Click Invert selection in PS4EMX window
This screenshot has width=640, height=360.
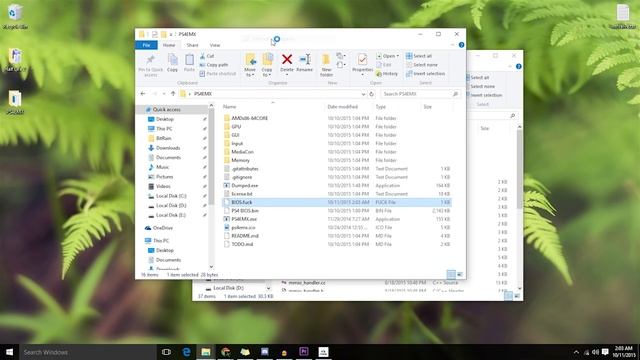[425, 74]
